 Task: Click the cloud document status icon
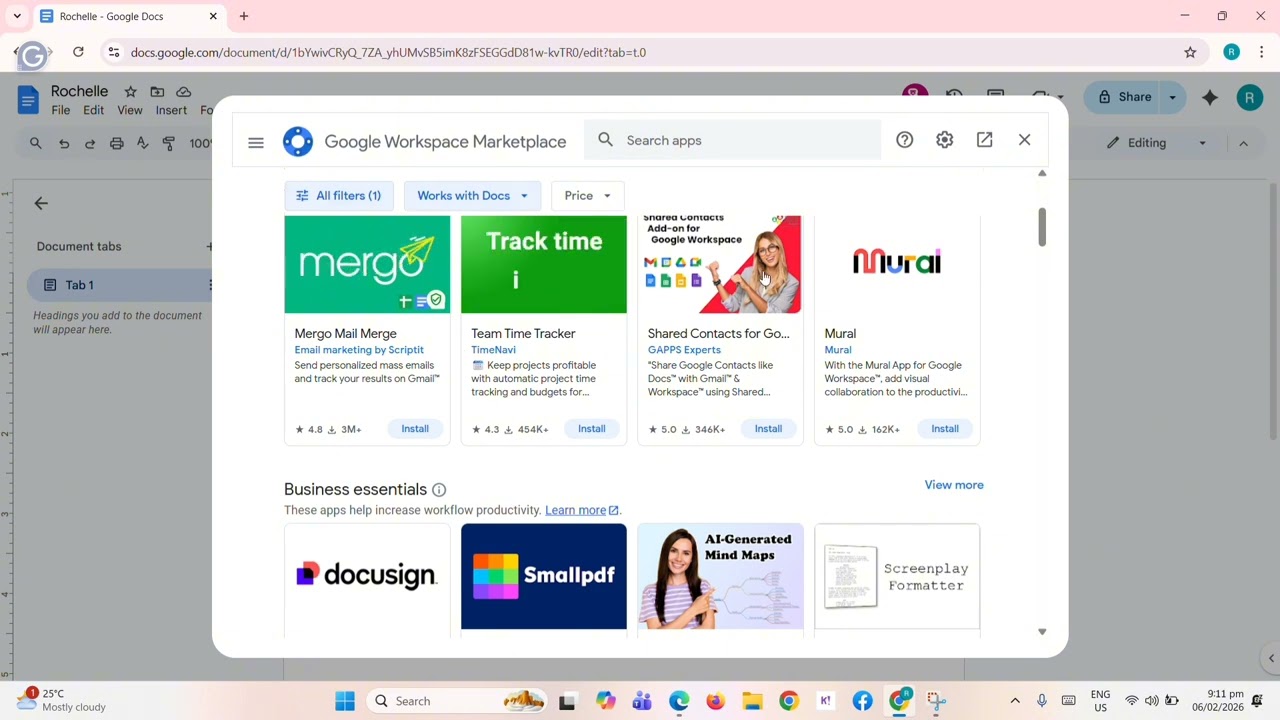tap(183, 92)
